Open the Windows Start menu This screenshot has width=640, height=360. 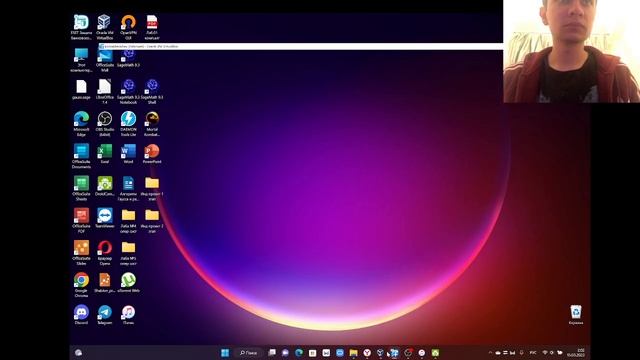[x=225, y=353]
